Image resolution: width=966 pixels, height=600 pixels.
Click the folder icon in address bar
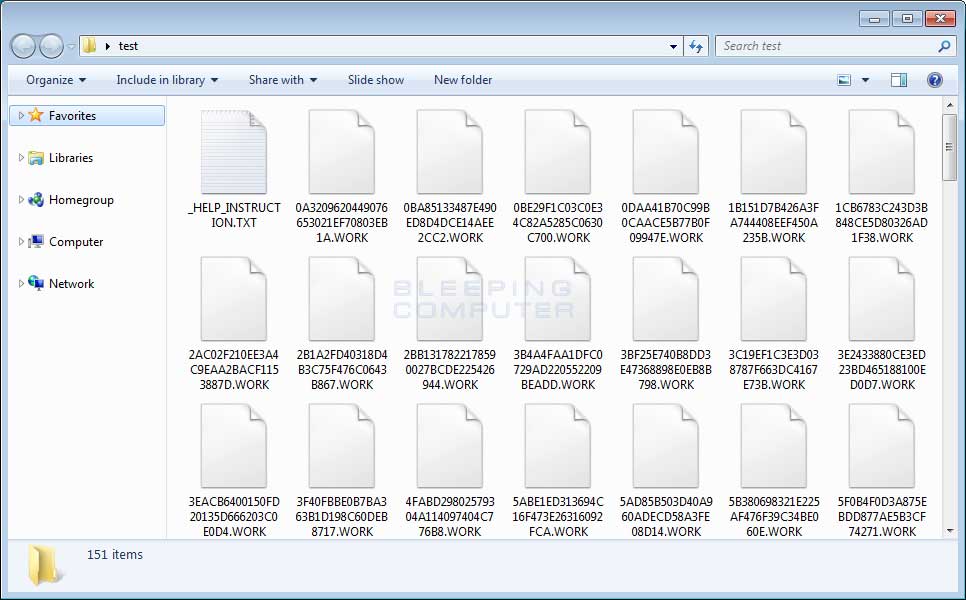point(89,46)
